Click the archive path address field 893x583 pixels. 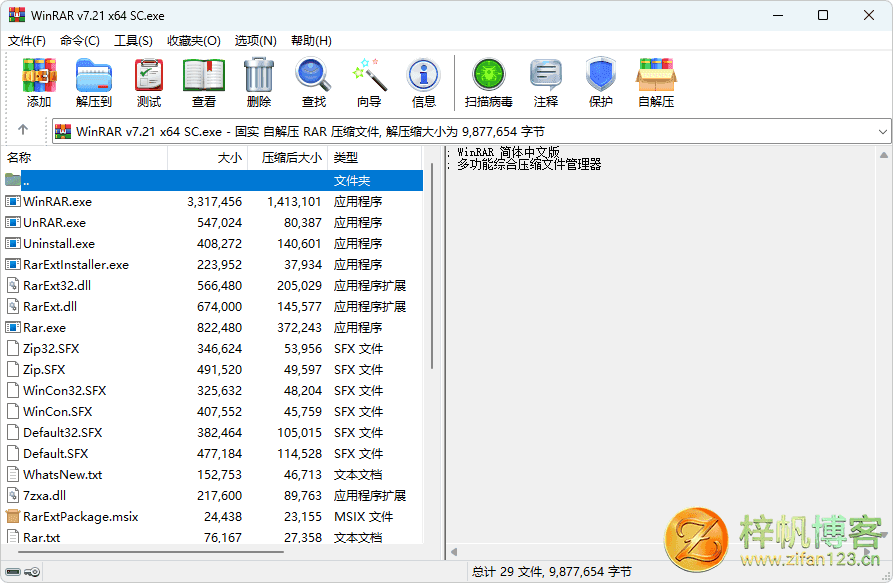coord(472,132)
